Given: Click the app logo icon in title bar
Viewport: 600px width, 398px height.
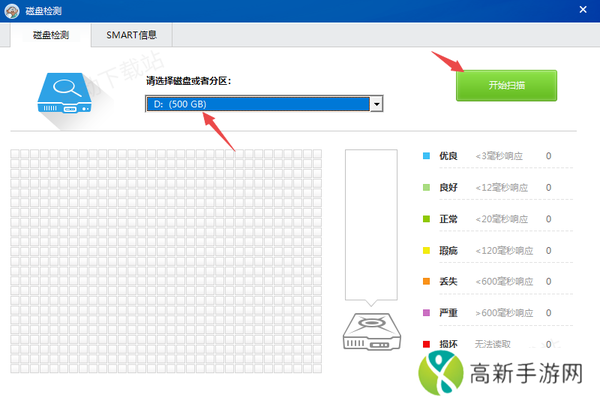Looking at the screenshot, I should click(x=12, y=11).
